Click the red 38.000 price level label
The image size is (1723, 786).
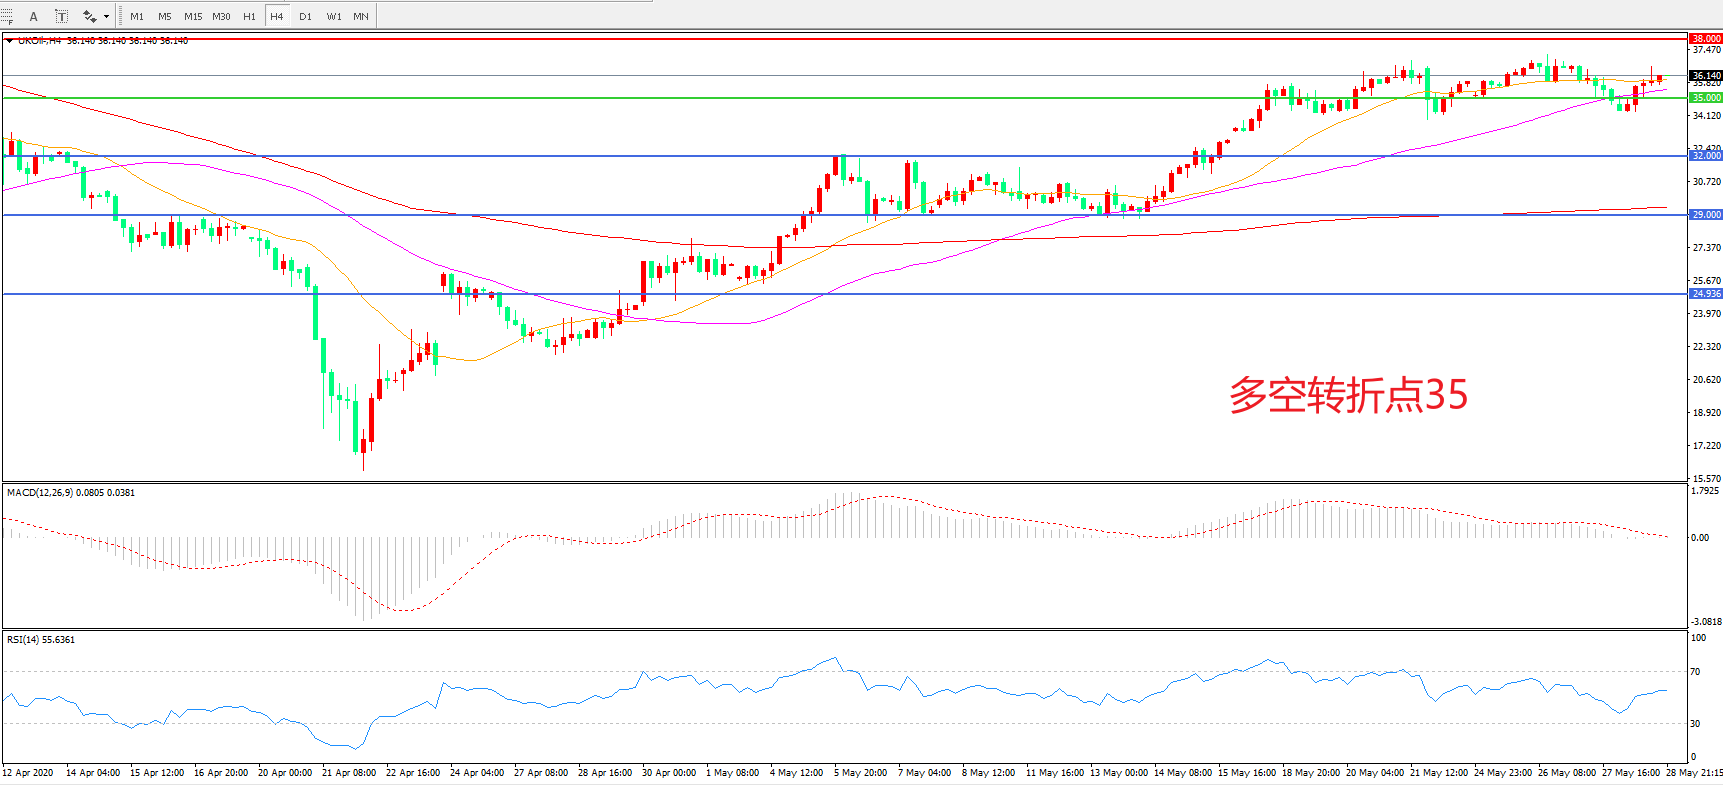click(x=1705, y=38)
